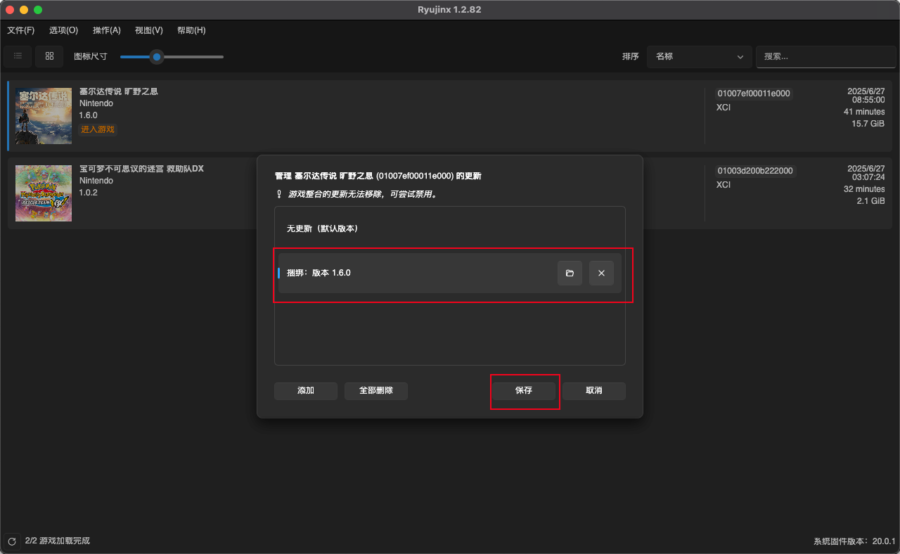This screenshot has height=554, width=900.
Task: Switch to grid view icon in toolbar
Action: click(x=49, y=56)
